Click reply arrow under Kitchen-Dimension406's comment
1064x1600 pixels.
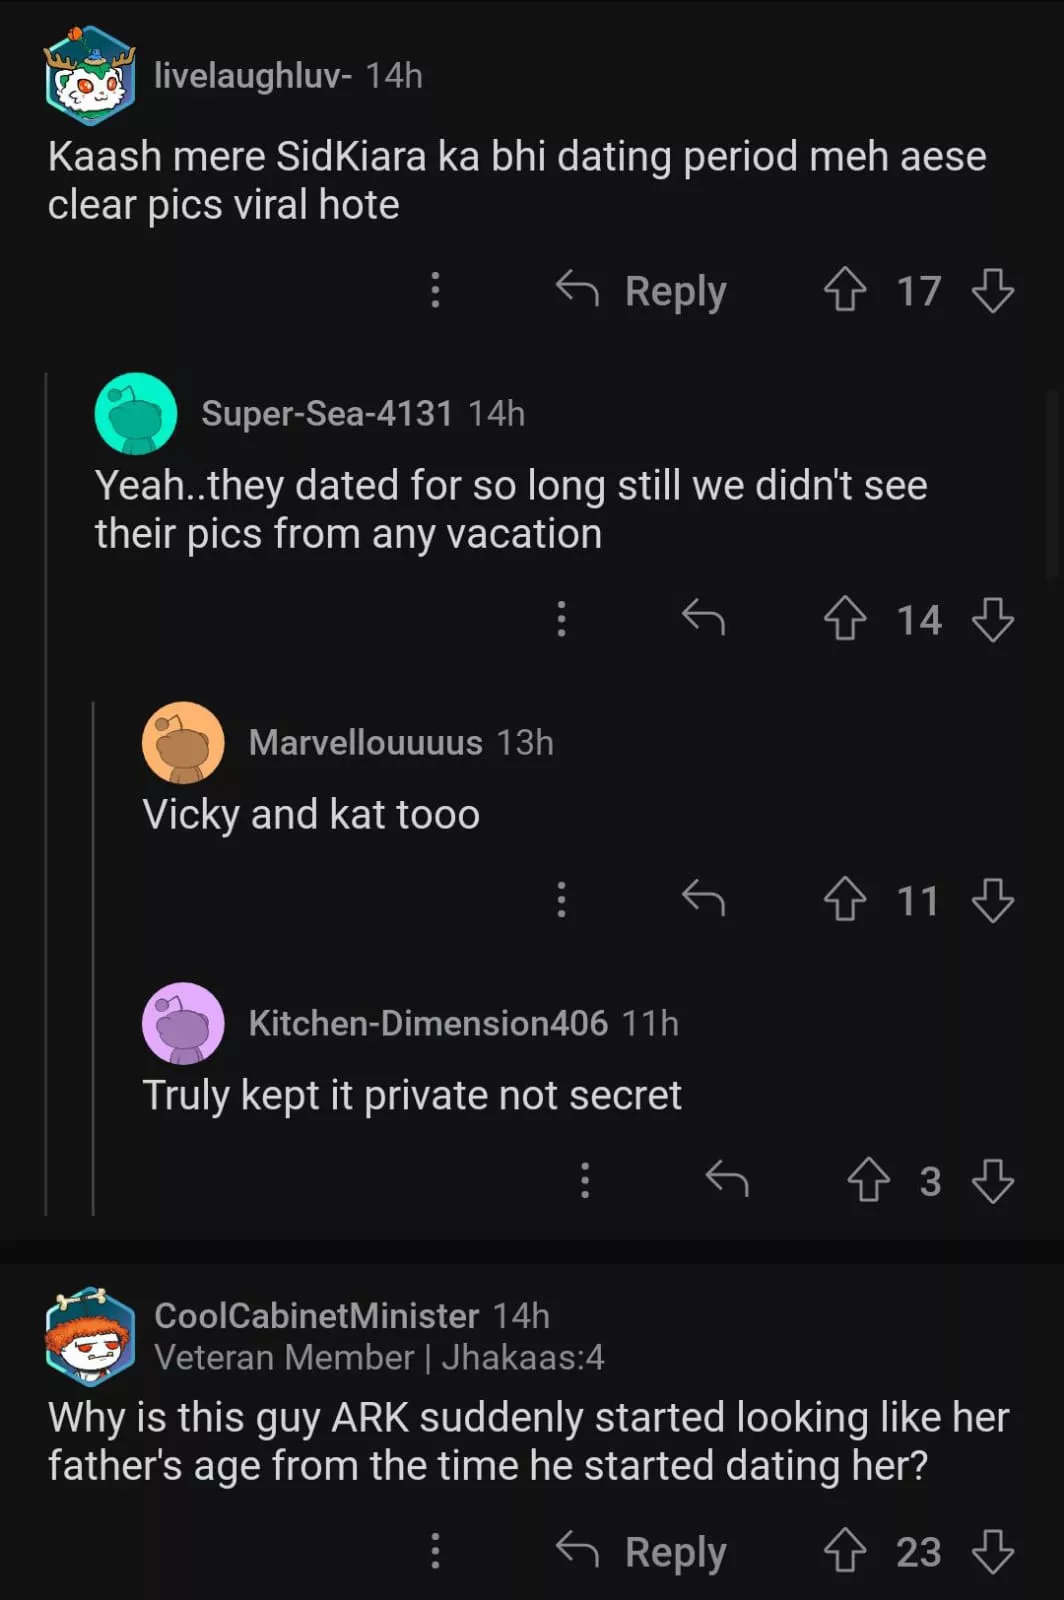[727, 1180]
